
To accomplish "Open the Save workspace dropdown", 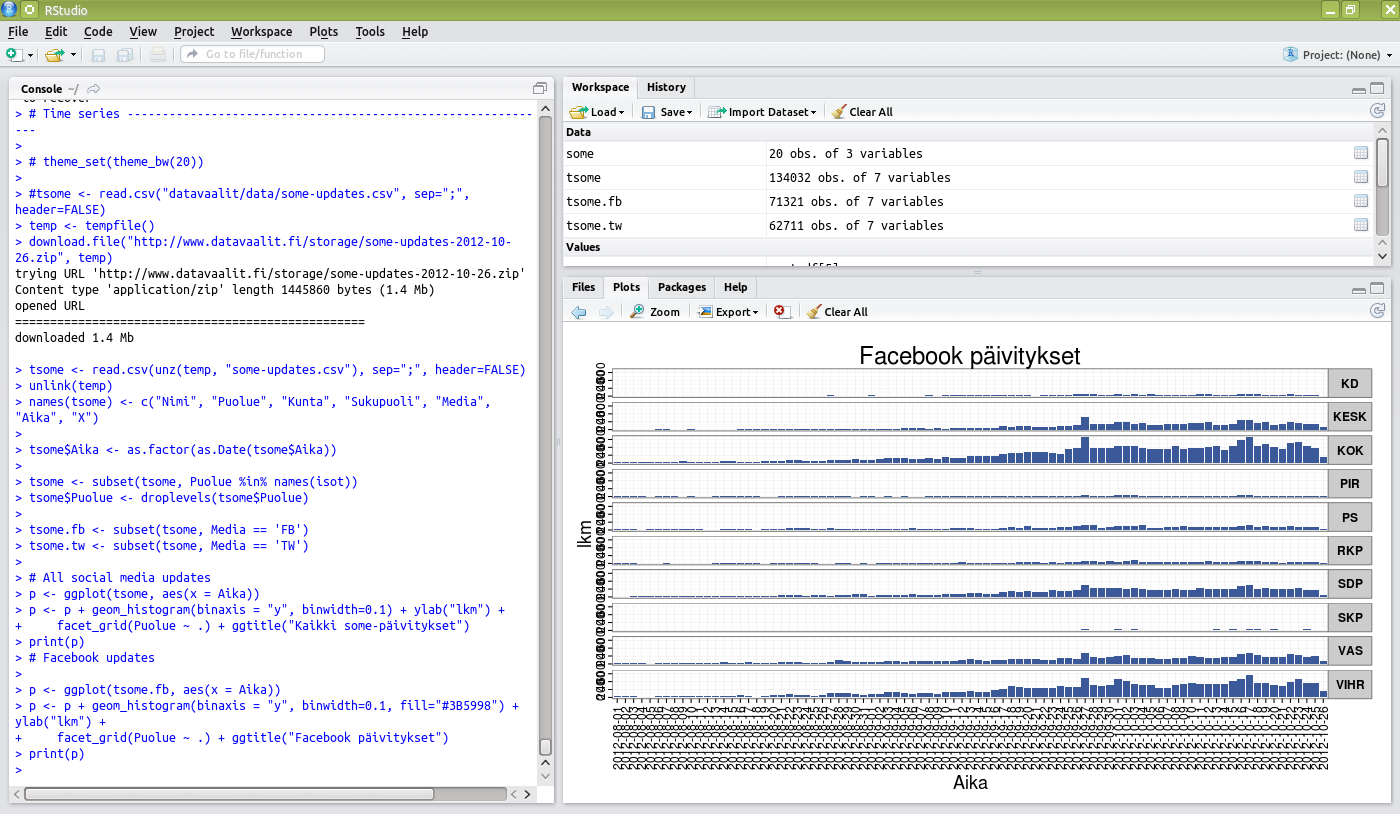I will tap(667, 112).
